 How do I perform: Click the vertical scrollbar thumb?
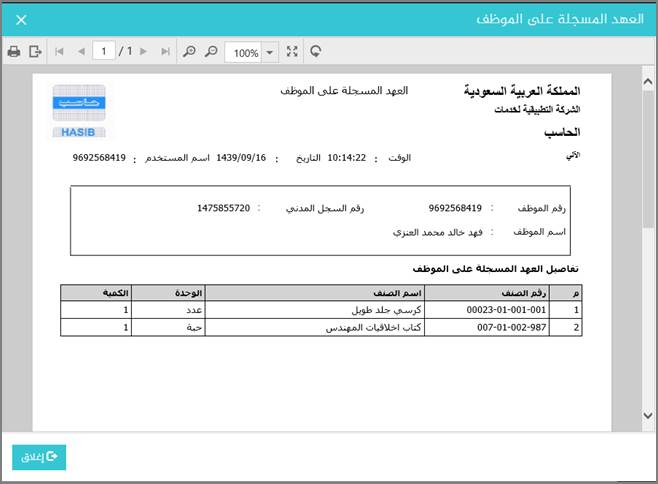coord(648,159)
